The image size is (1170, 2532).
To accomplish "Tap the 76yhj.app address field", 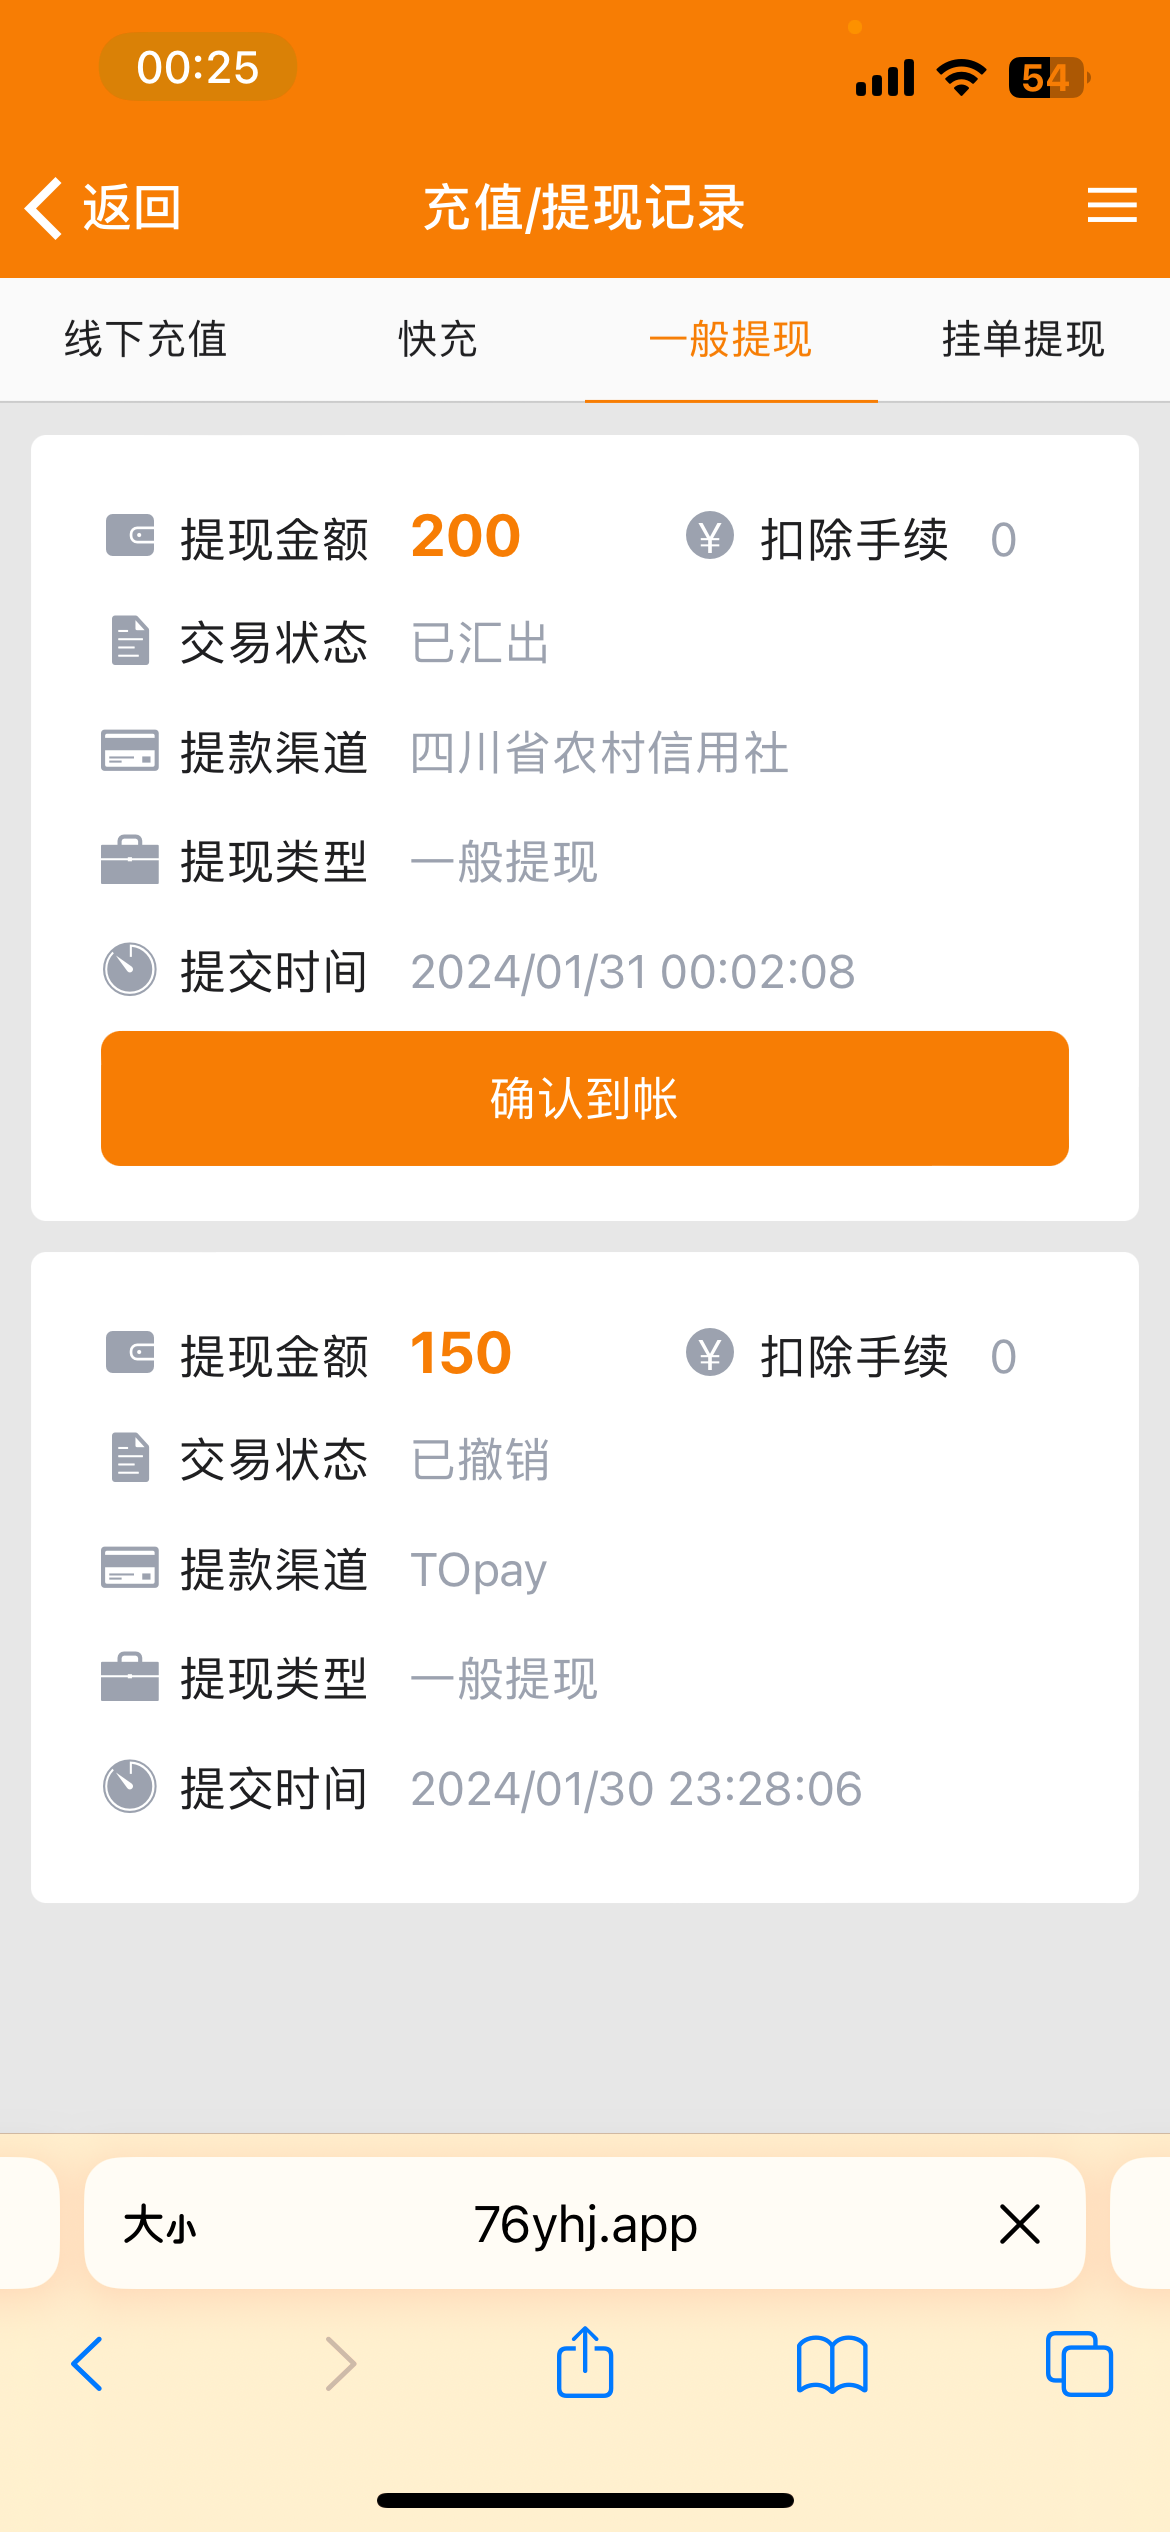I will (x=585, y=2224).
